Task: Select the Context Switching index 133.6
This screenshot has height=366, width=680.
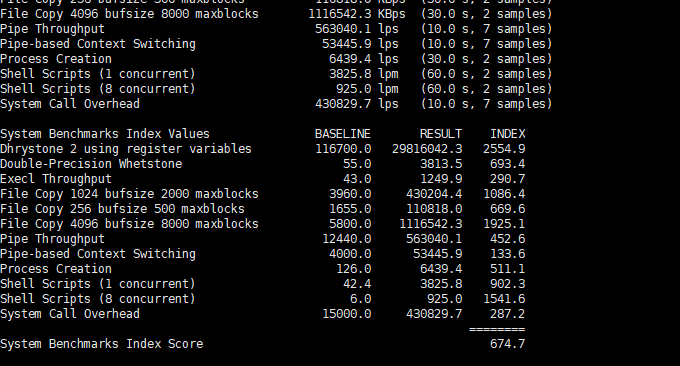Action: [507, 254]
